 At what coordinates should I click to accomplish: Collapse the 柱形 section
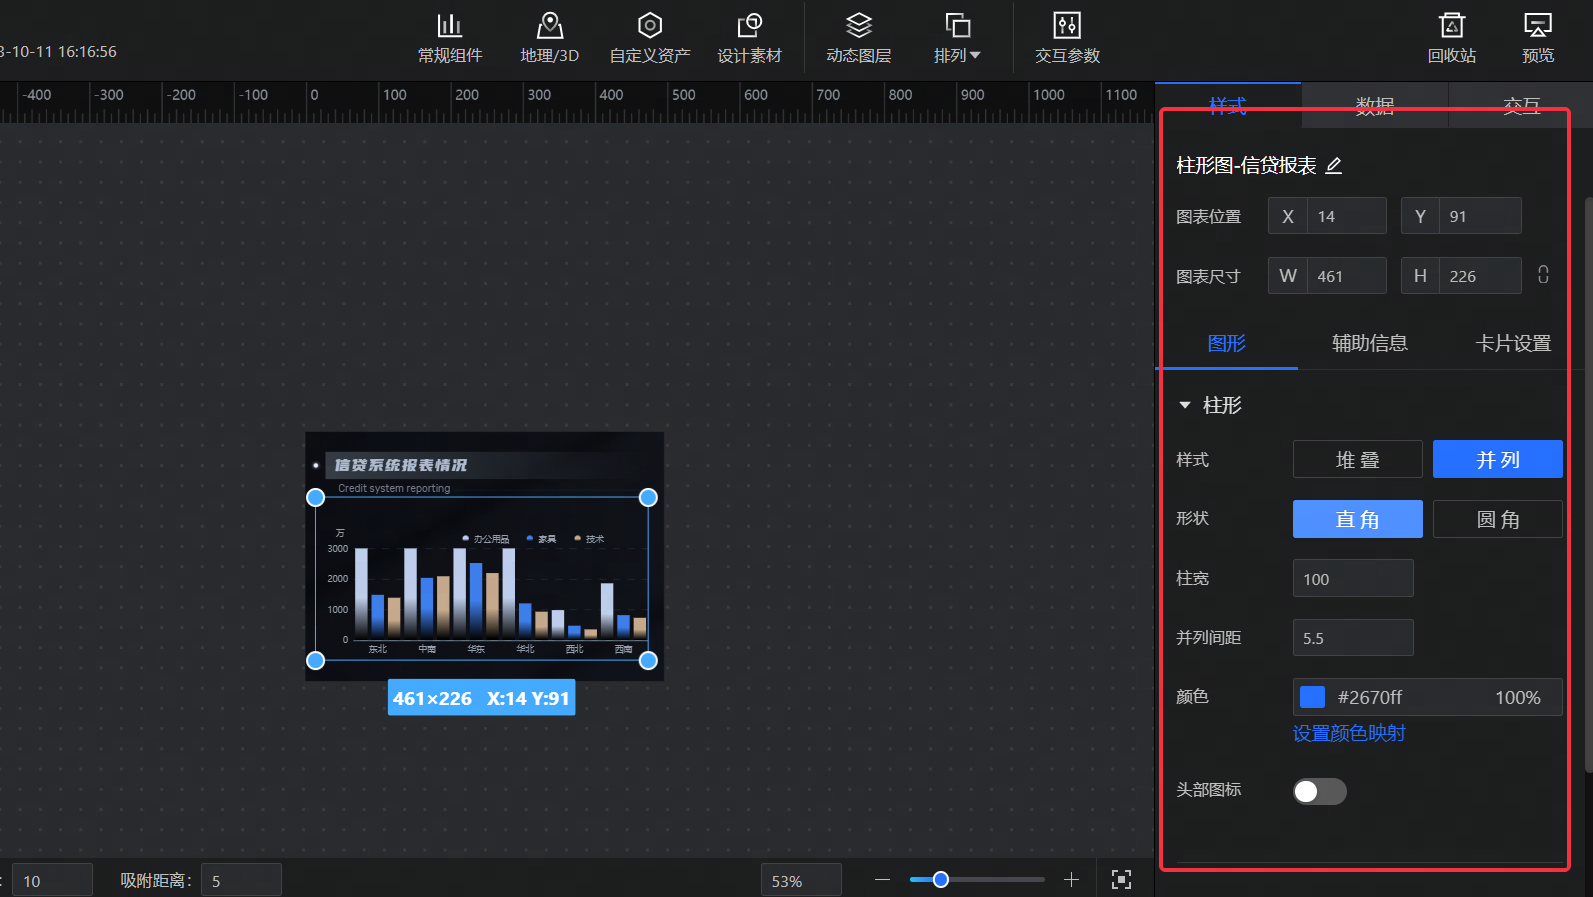(1185, 405)
